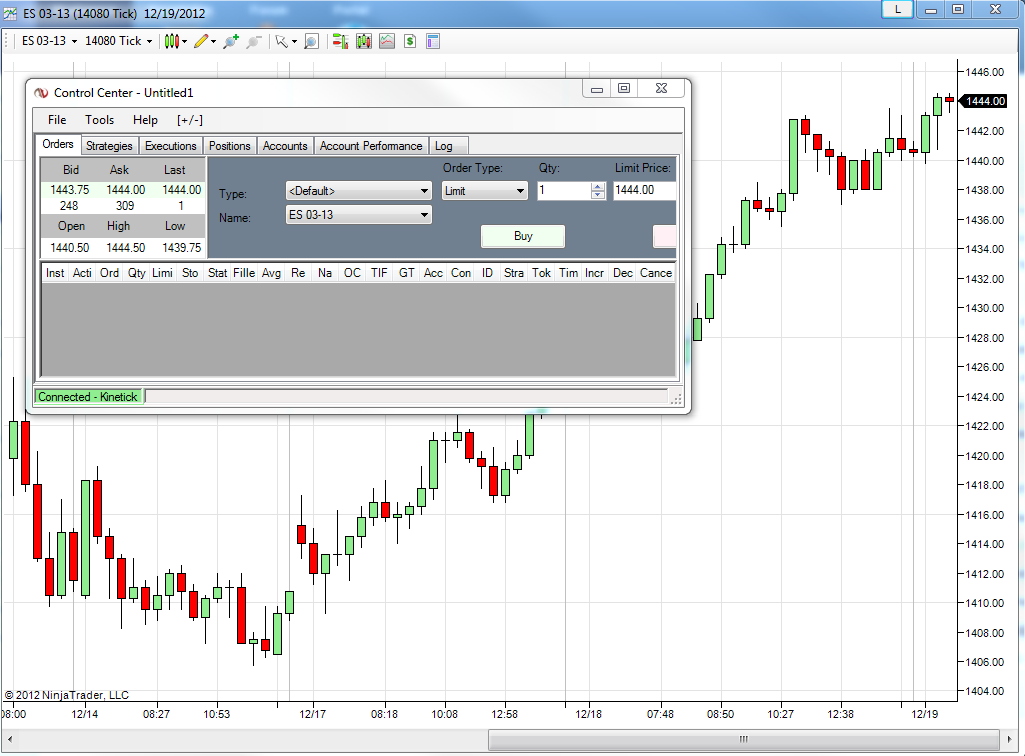The width and height of the screenshot is (1025, 756).
Task: Click the TIF column header
Action: pyautogui.click(x=379, y=273)
